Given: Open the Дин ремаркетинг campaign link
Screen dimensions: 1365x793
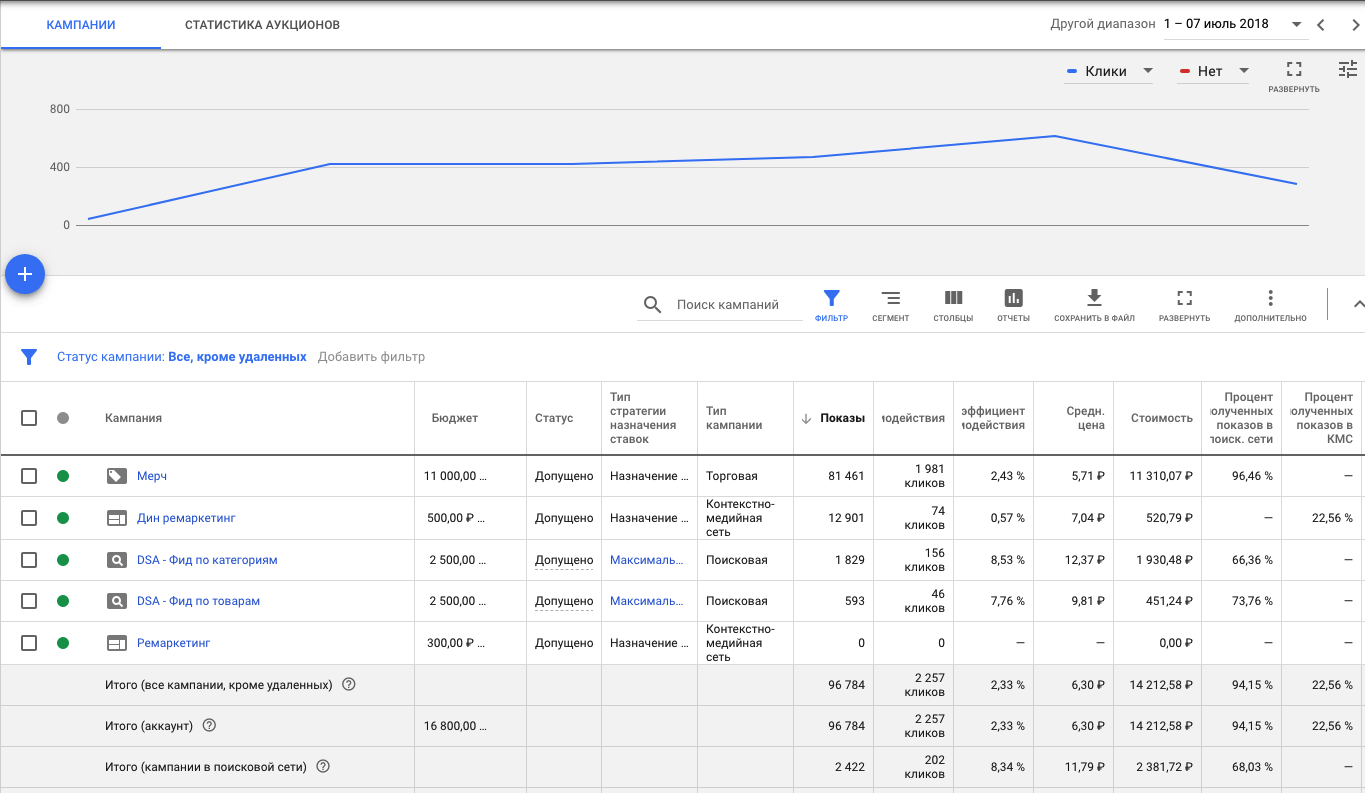Looking at the screenshot, I should [x=186, y=518].
